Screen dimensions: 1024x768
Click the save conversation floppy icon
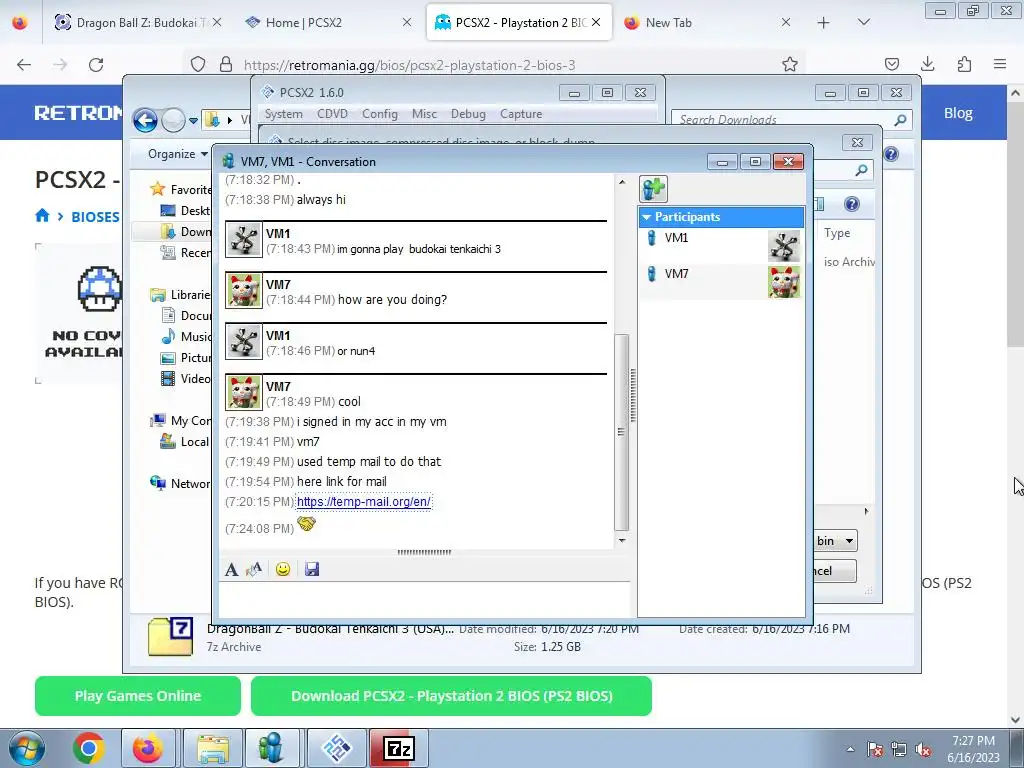click(312, 569)
